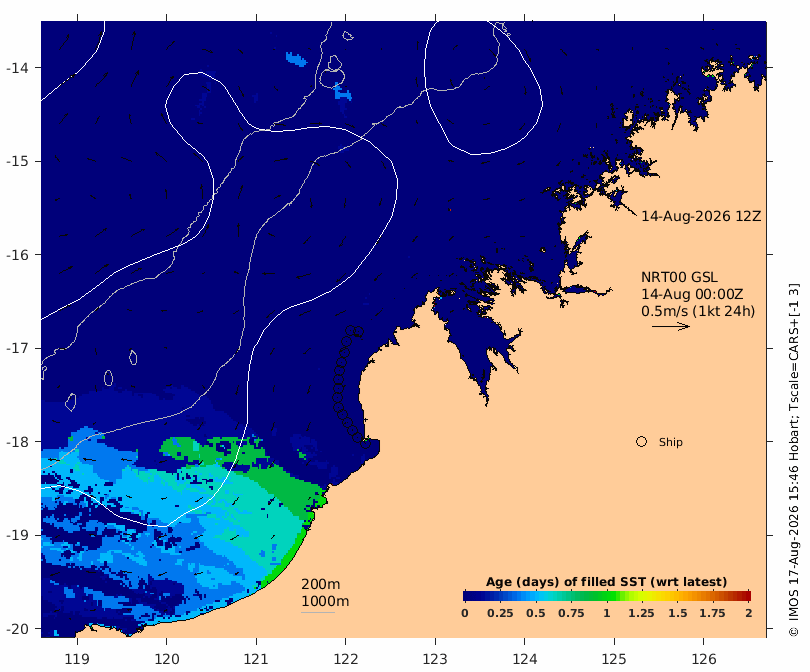
Task: Click the dark red end of colorbar
Action: 746,596
